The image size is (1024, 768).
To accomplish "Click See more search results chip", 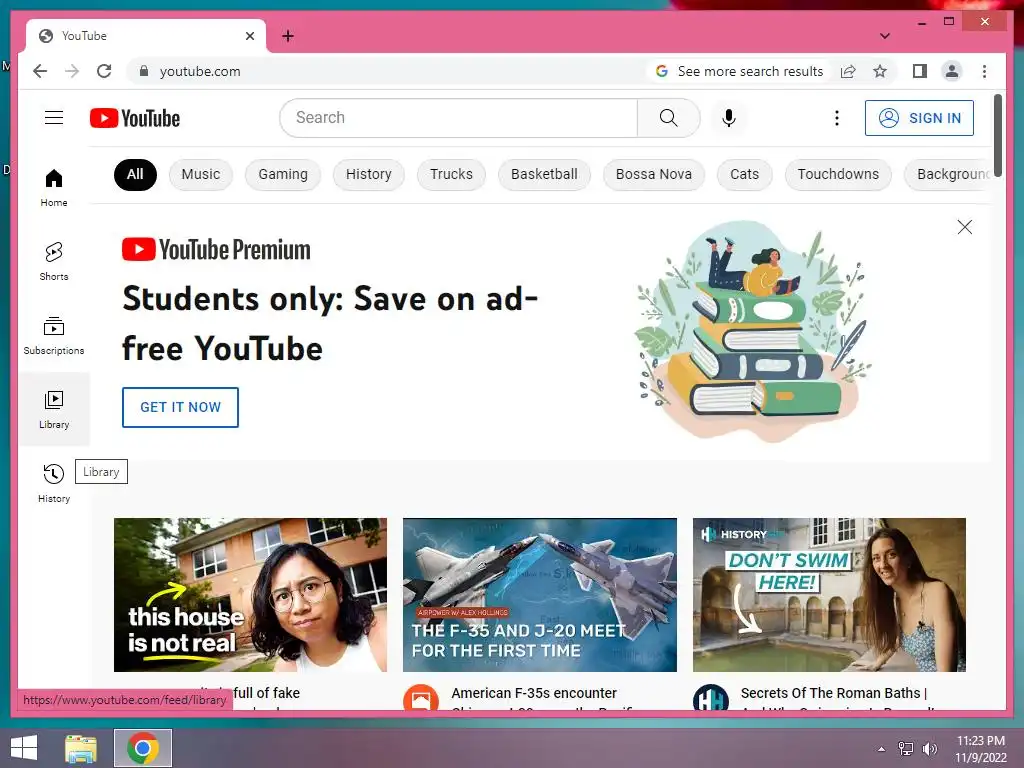I will pos(739,71).
